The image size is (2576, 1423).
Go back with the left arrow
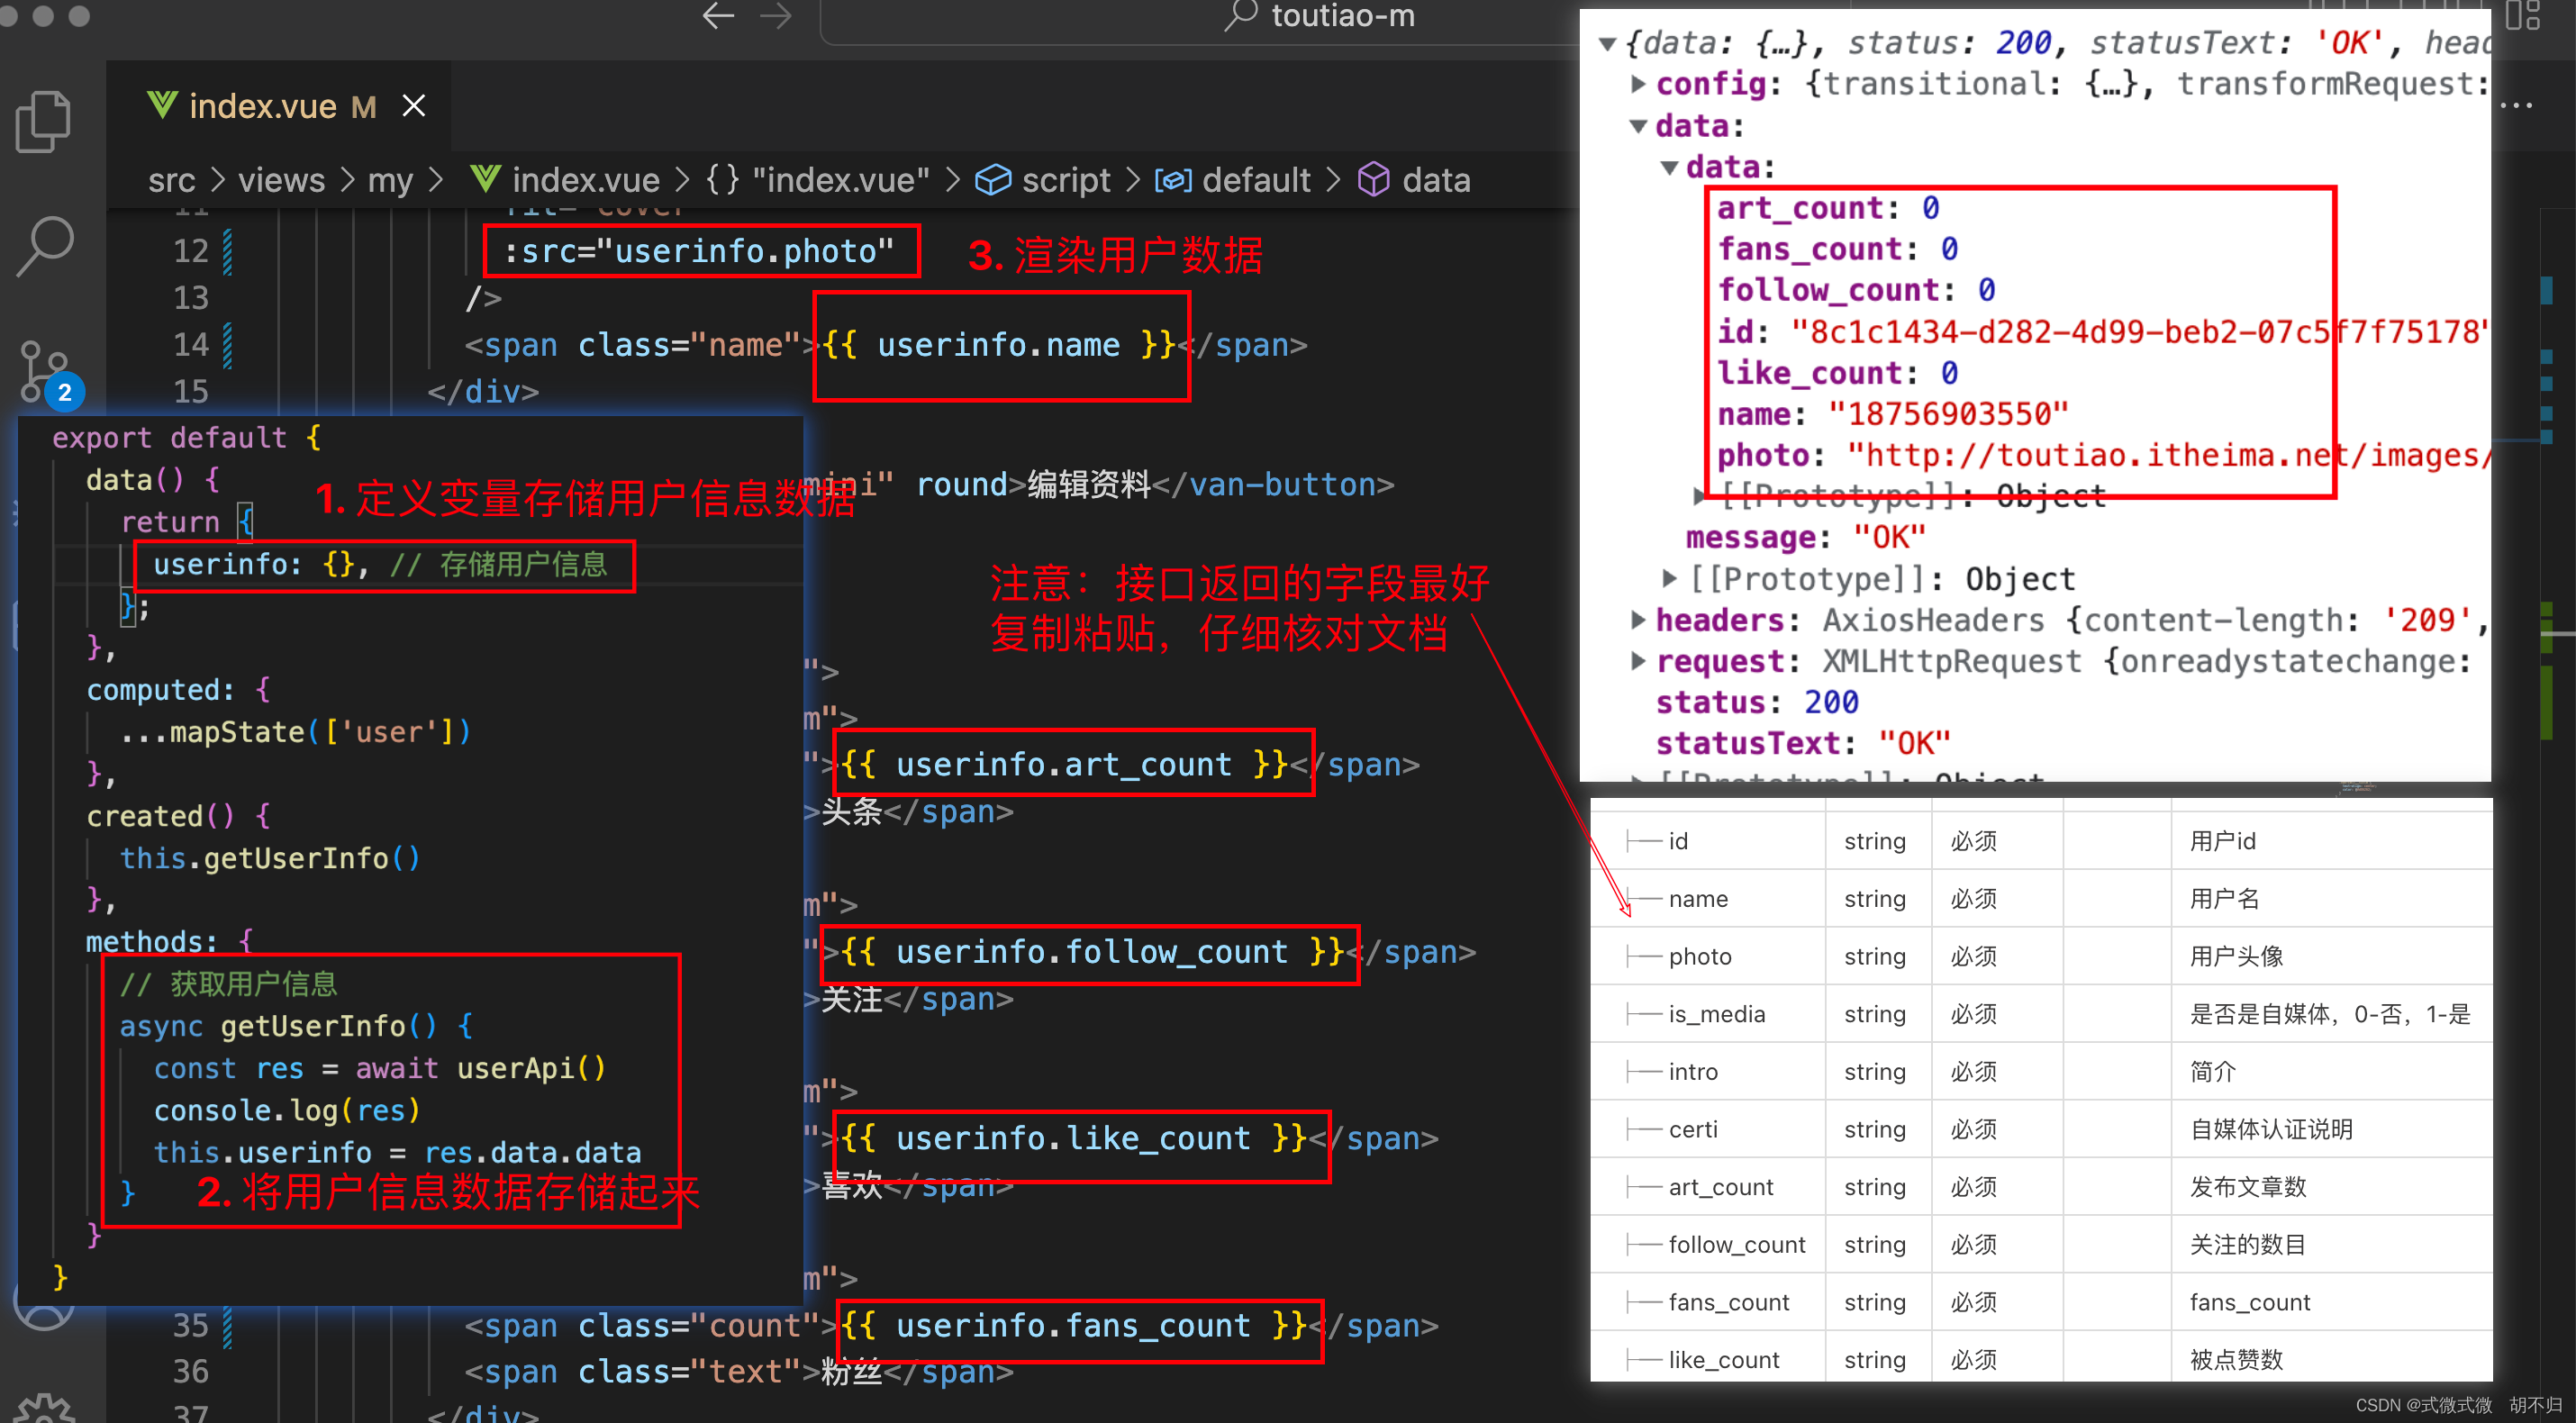pyautogui.click(x=718, y=16)
